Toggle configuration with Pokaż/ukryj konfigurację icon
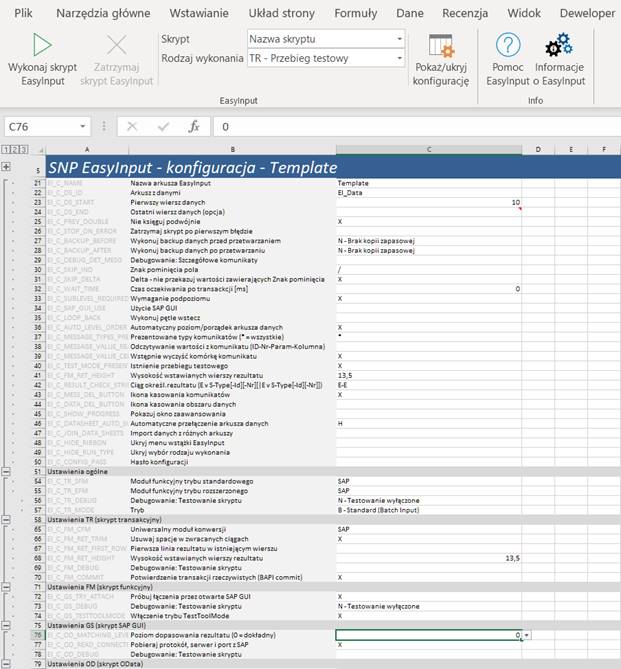 [x=440, y=46]
